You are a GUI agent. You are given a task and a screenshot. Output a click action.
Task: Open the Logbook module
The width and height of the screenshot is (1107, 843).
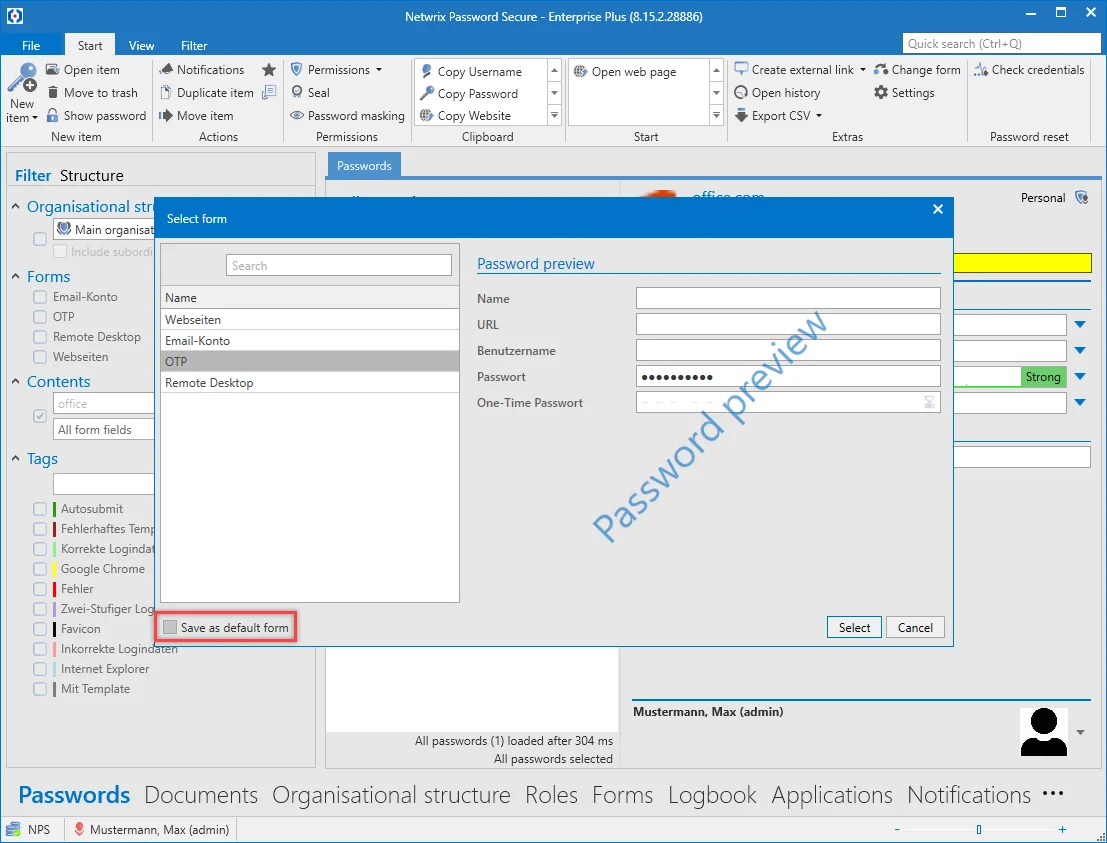[712, 795]
